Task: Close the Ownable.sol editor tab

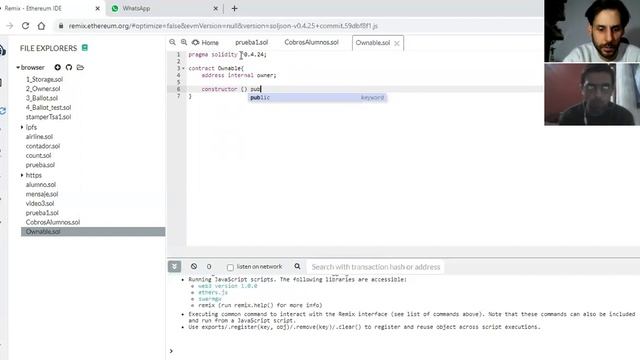Action: point(397,43)
